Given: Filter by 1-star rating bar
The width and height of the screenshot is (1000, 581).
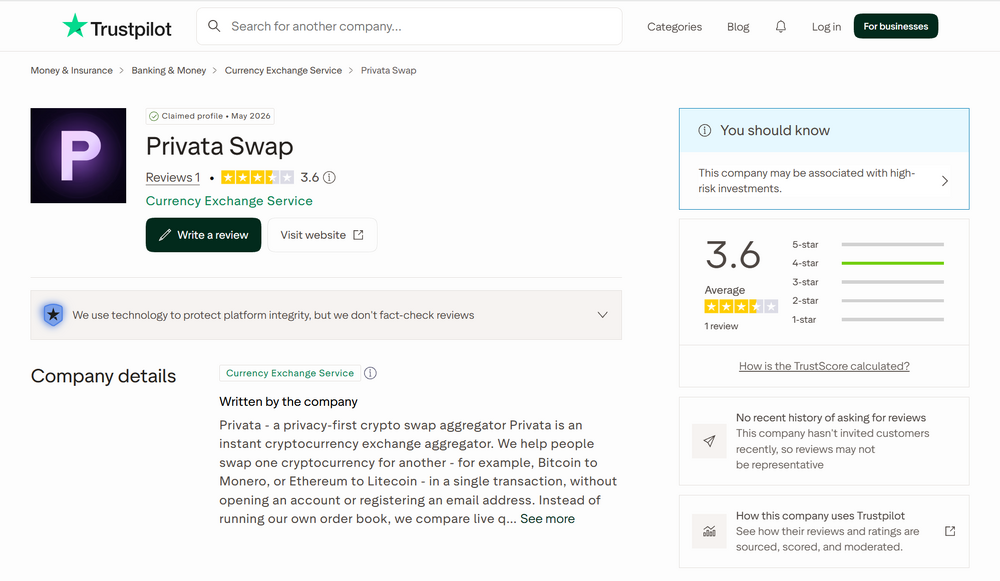Looking at the screenshot, I should point(868,320).
